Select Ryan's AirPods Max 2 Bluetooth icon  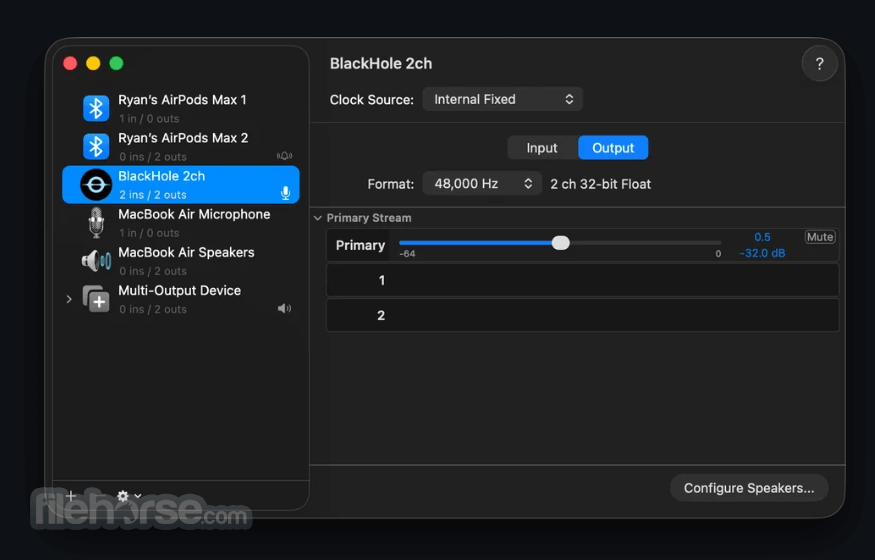pos(96,146)
